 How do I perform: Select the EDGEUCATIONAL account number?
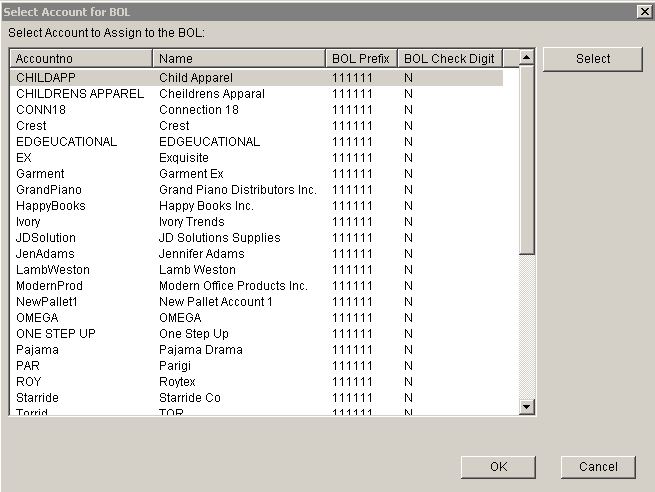(x=66, y=142)
